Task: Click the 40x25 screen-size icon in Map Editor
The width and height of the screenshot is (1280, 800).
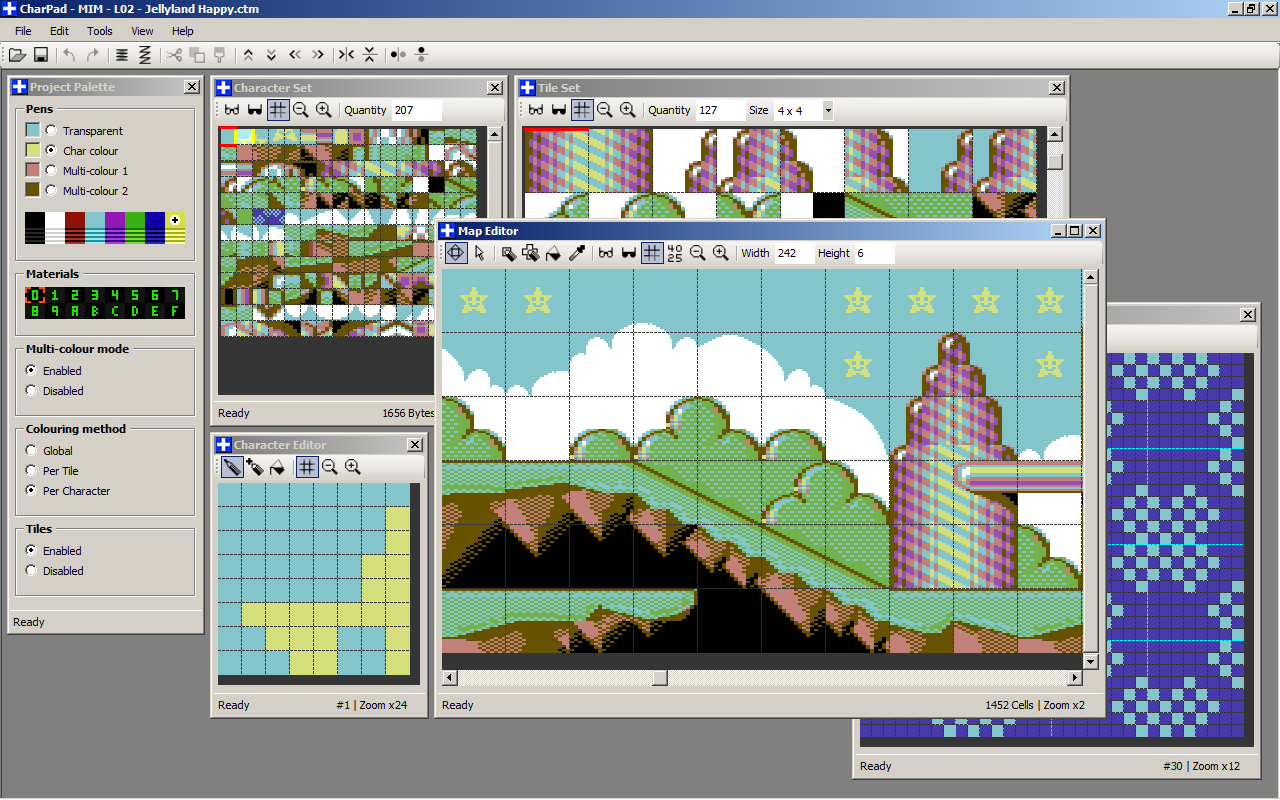Action: 675,253
